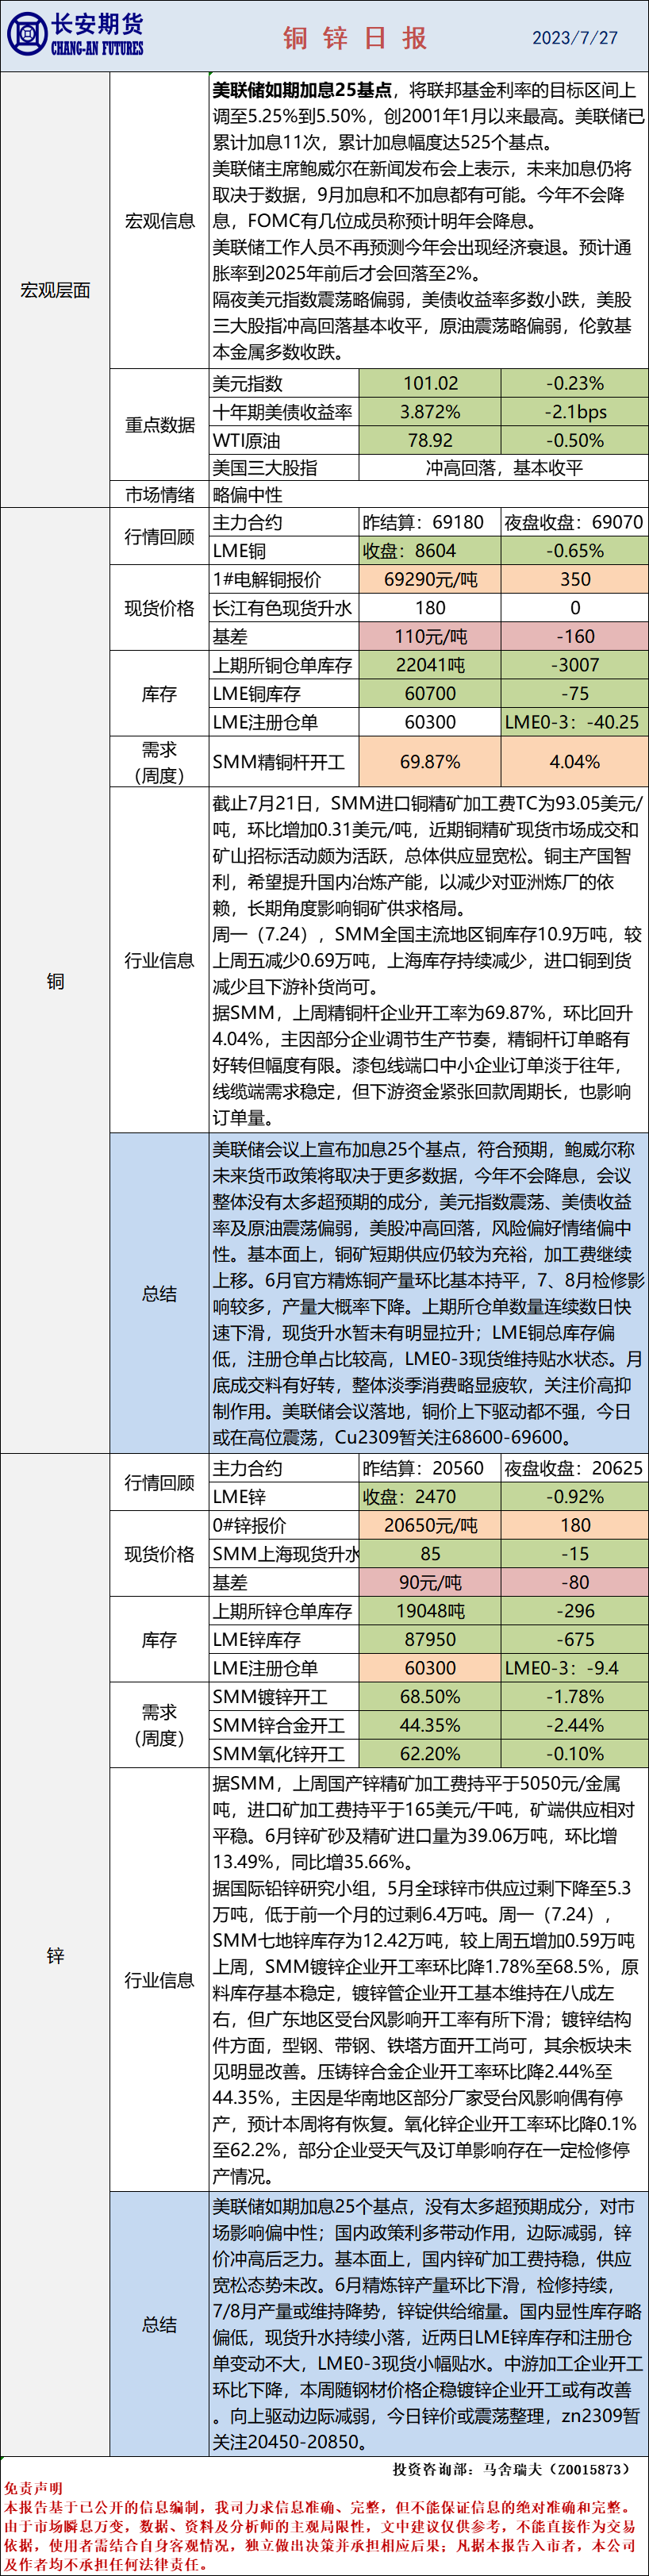Click the LME zinc inventory change -675
649x2576 pixels.
click(575, 1640)
